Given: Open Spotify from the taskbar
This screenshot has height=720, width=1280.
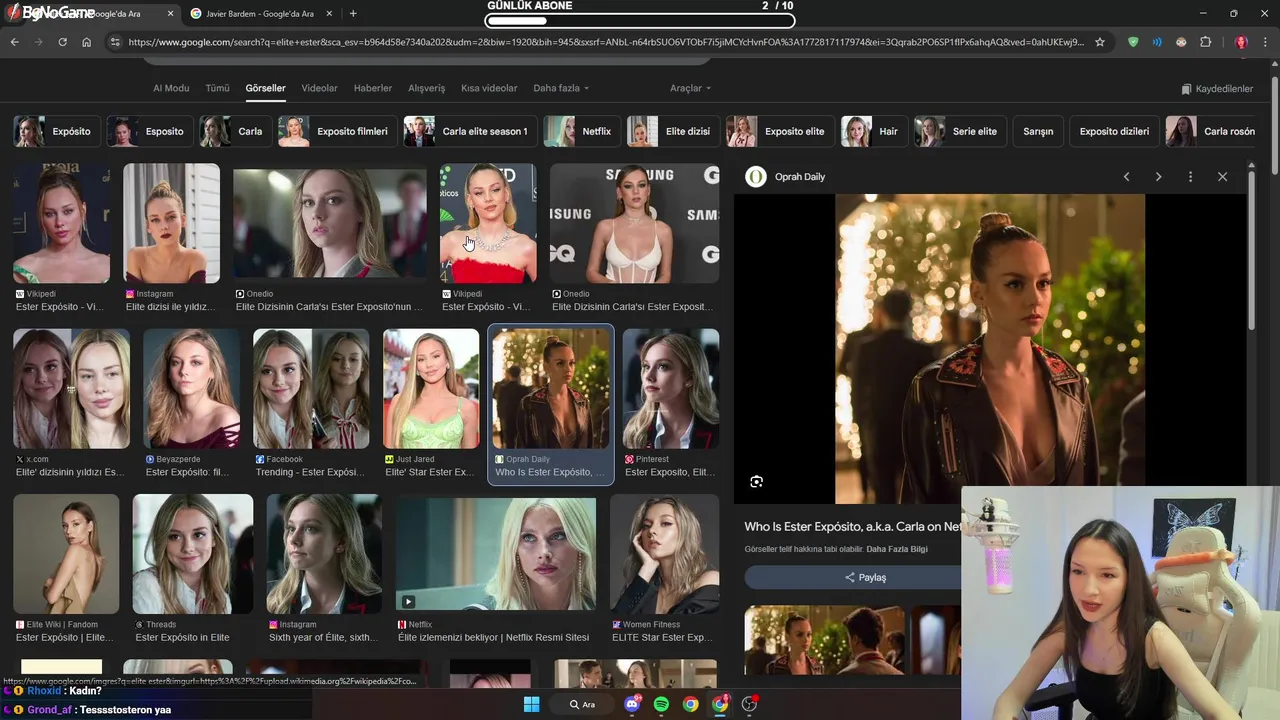Looking at the screenshot, I should pyautogui.click(x=661, y=704).
